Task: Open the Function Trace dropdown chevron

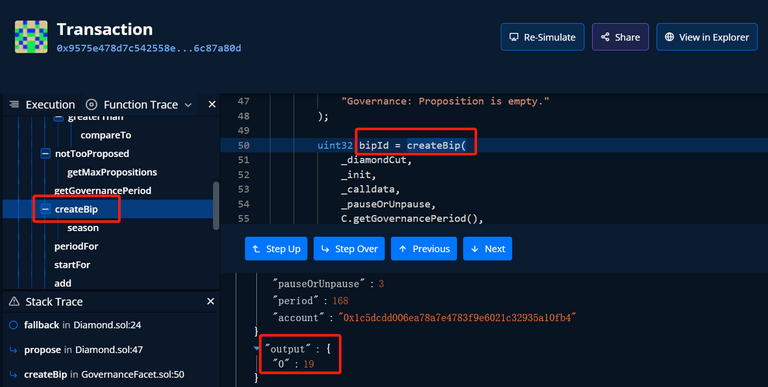Action: click(x=188, y=105)
